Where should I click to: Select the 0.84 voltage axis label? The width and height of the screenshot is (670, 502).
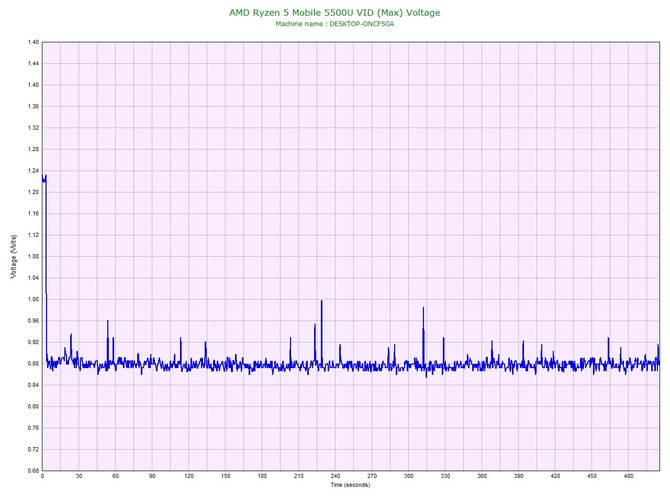tap(33, 385)
